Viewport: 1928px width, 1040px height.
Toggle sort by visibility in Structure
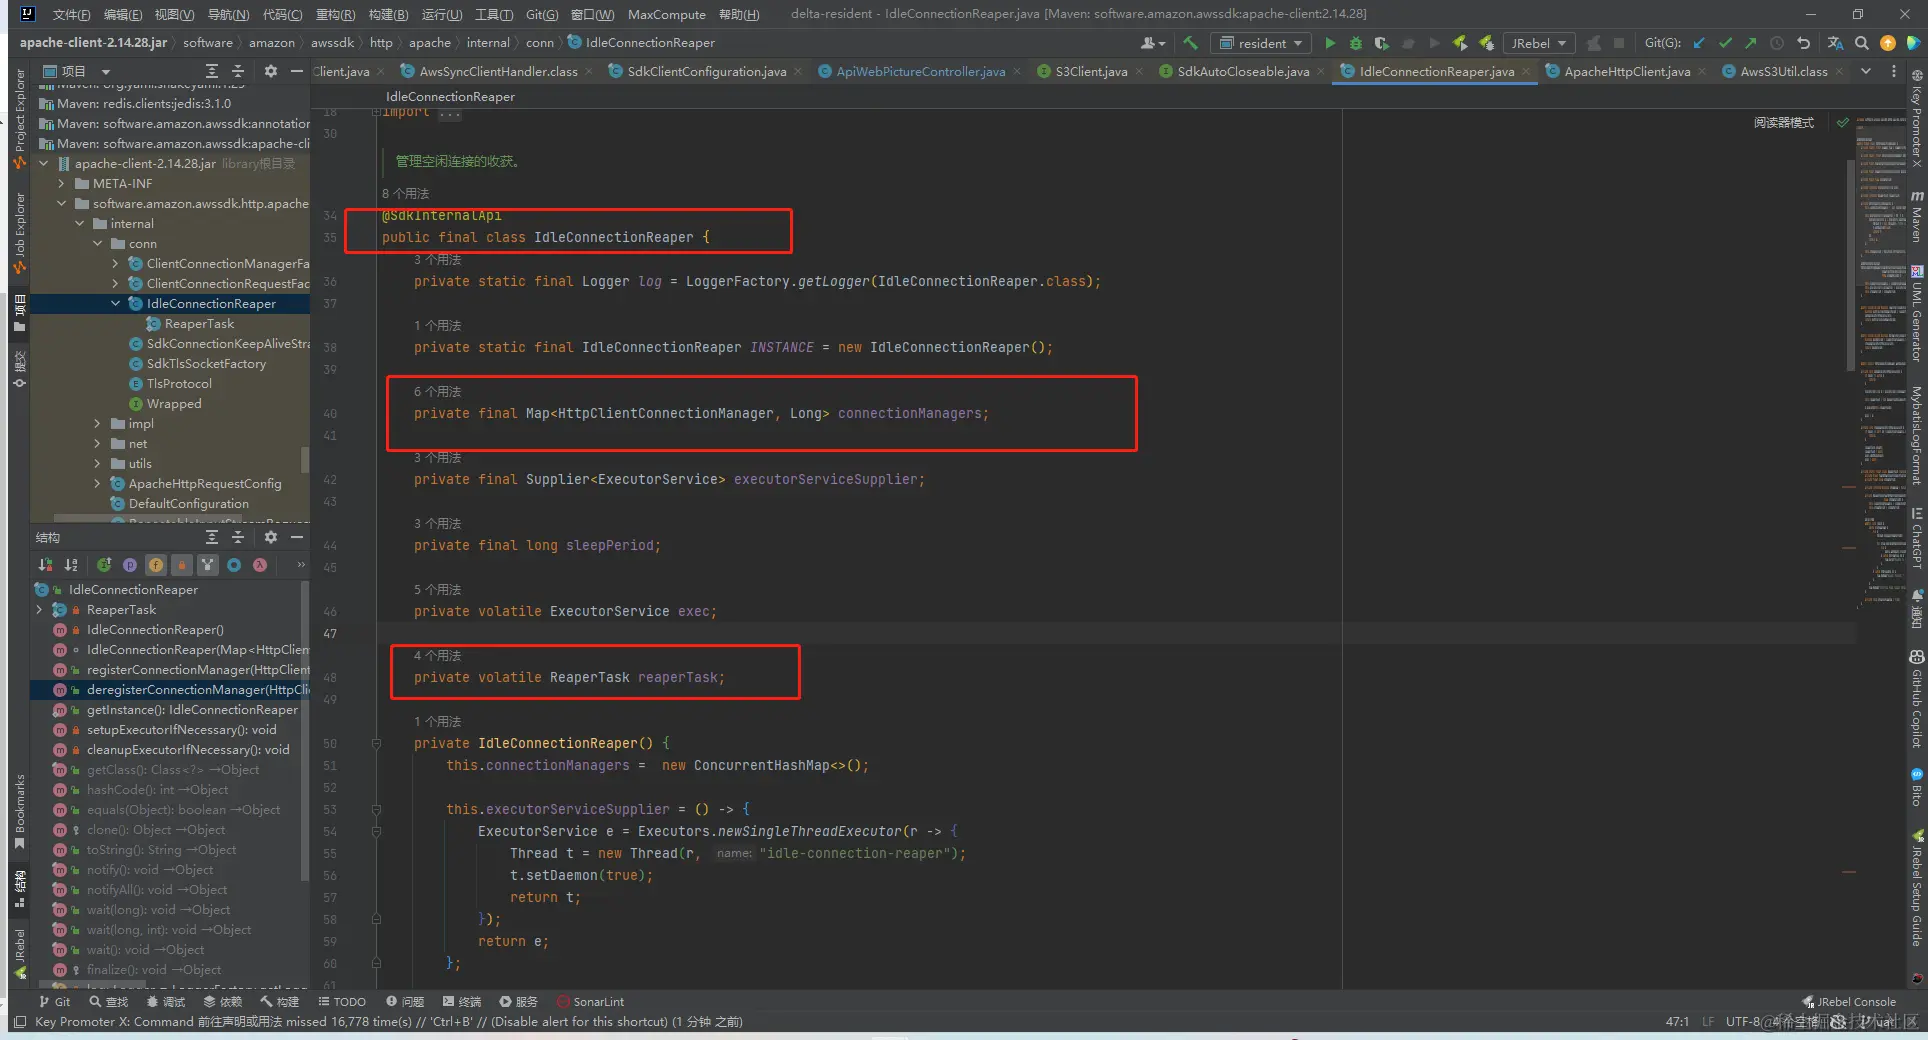coord(45,565)
